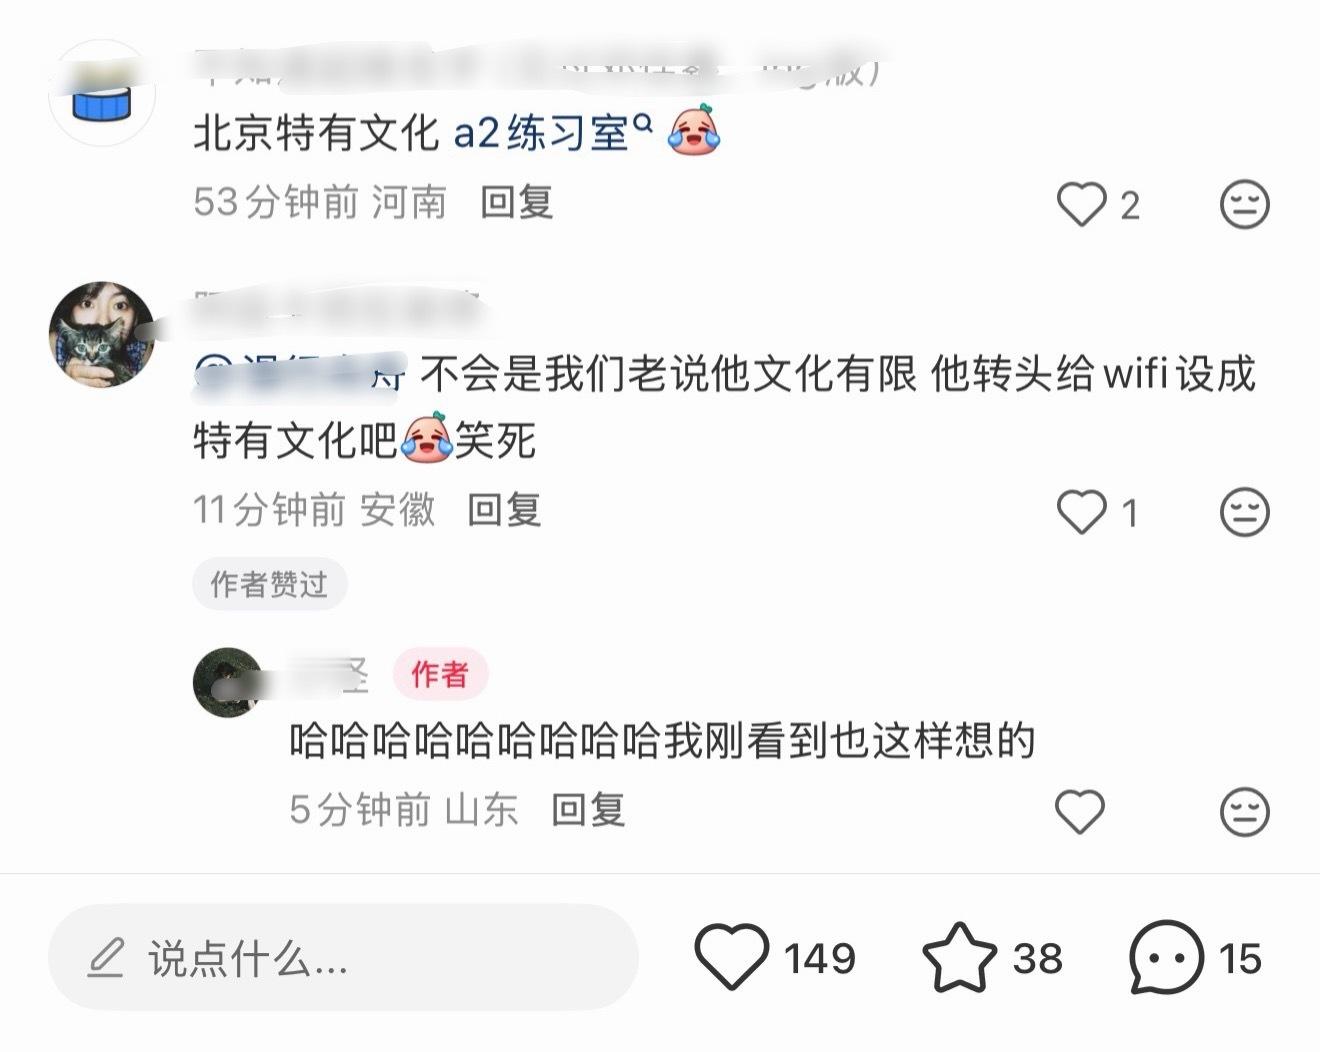Tap the 作者赞过 badge
Viewport: 1320px width, 1052px height.
click(269, 584)
